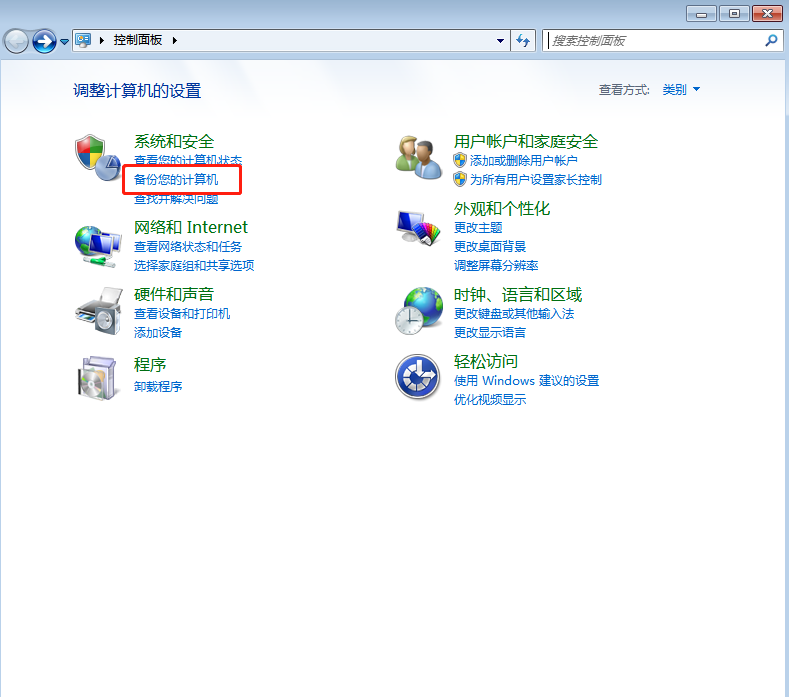Open the 程序 category icon
Screen dimensions: 789x697
(98, 377)
